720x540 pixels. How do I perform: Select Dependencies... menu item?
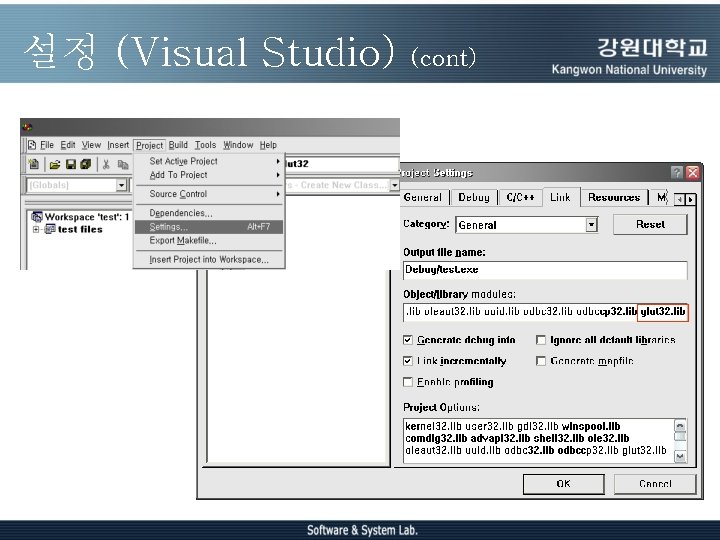(x=209, y=213)
